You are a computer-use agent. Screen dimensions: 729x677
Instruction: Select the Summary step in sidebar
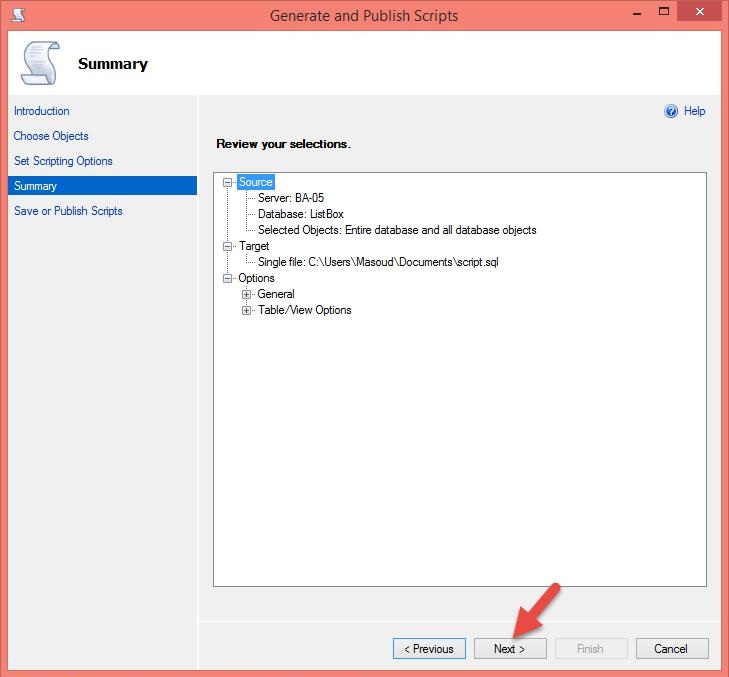coord(102,186)
